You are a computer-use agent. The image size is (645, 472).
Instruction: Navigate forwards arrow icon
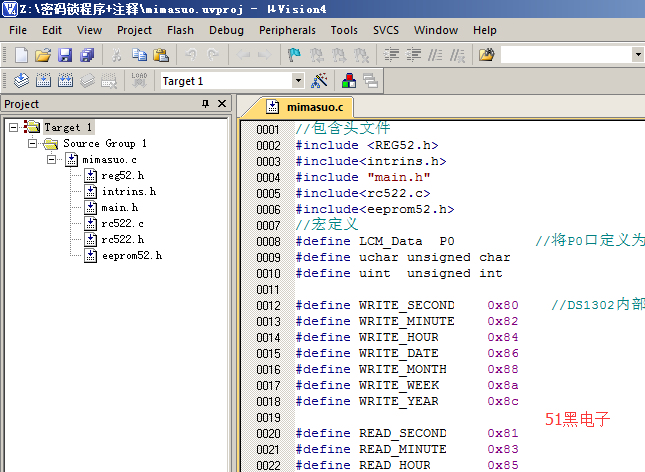click(264, 55)
